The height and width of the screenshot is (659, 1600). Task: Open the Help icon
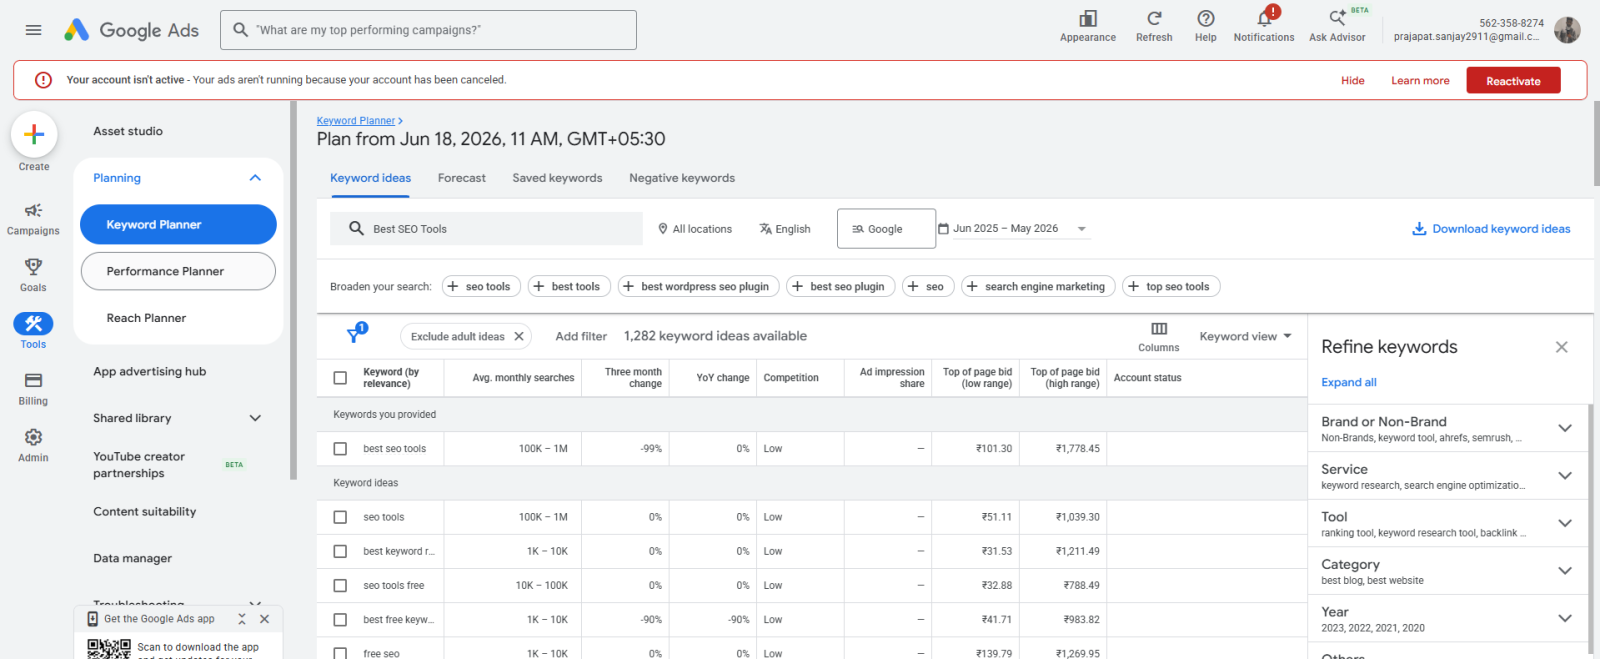[x=1206, y=19]
